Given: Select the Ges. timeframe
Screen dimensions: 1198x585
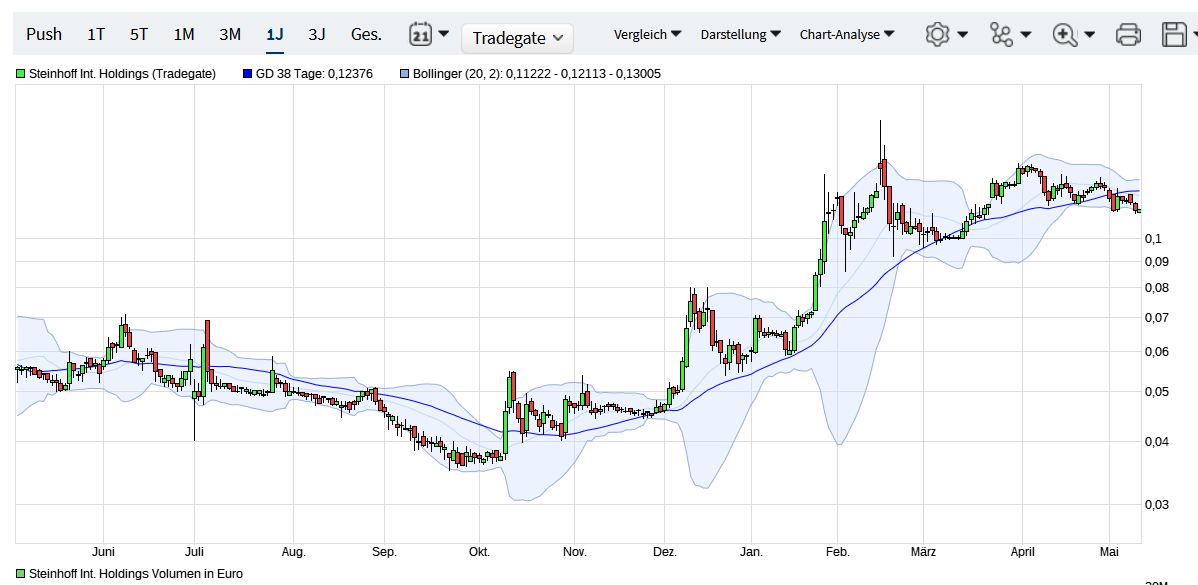Looking at the screenshot, I should click(365, 33).
